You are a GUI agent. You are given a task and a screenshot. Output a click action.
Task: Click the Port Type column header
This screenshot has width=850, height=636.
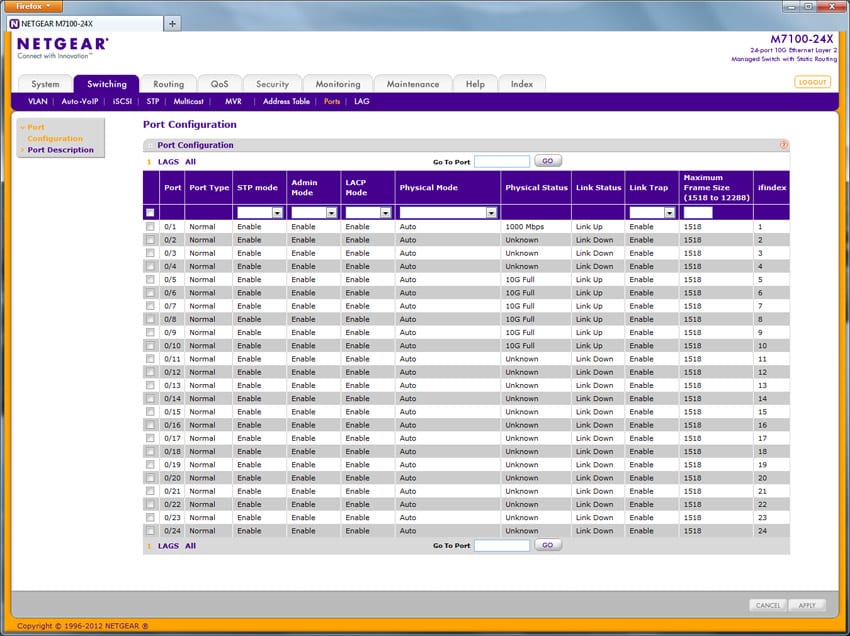coord(209,188)
